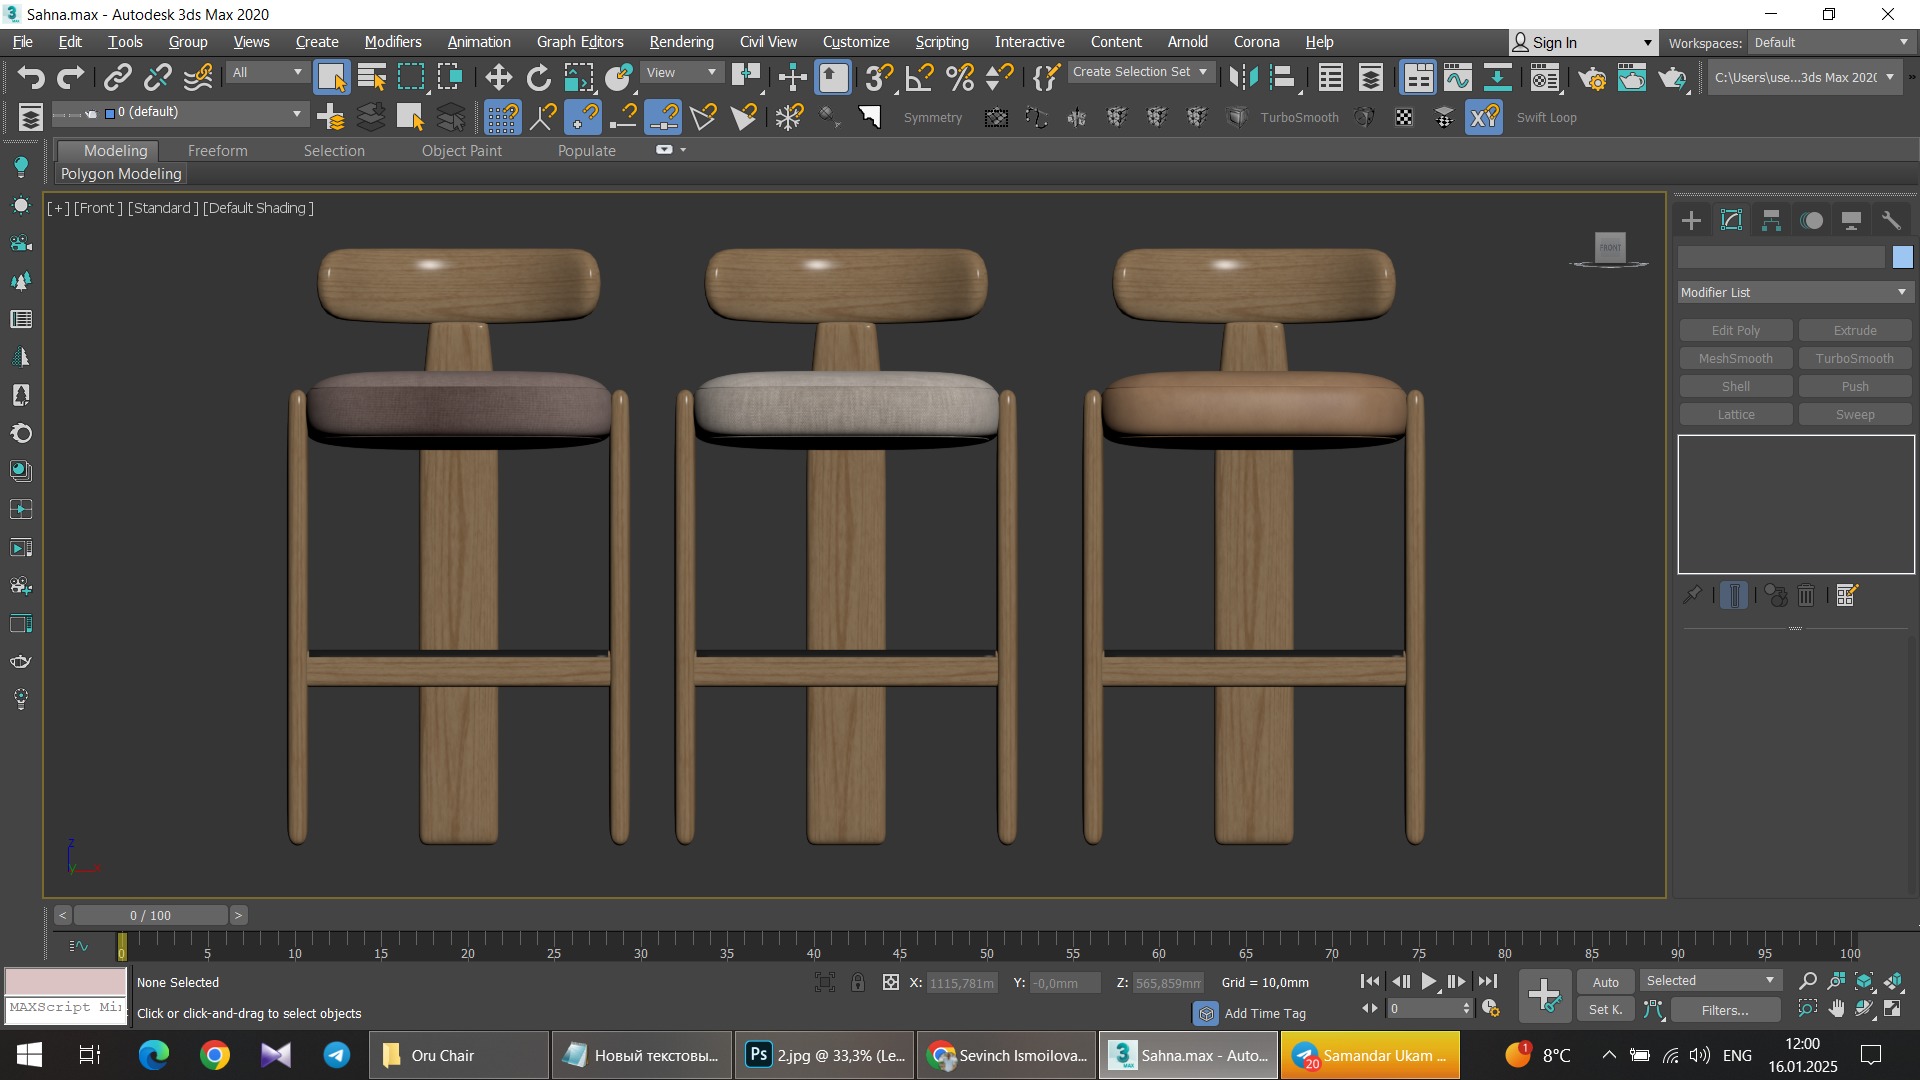Screen dimensions: 1920x1080
Task: Click the object color swatch
Action: [x=1902, y=257]
